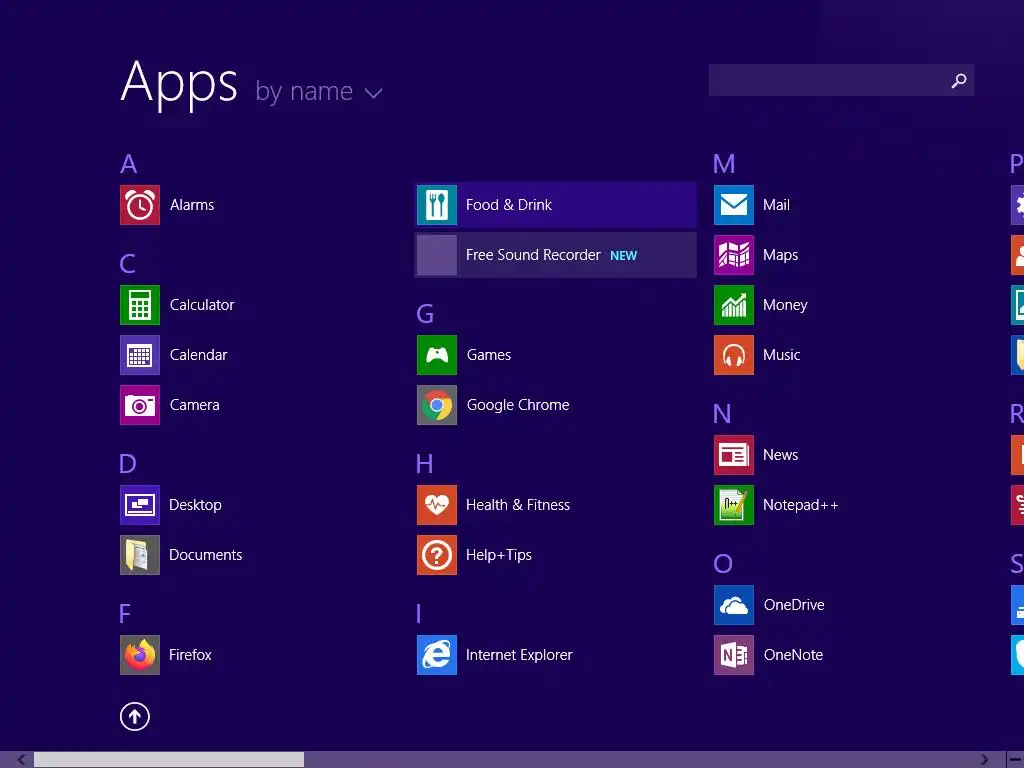The width and height of the screenshot is (1024, 768).
Task: Jump via the letter A header
Action: tap(129, 164)
